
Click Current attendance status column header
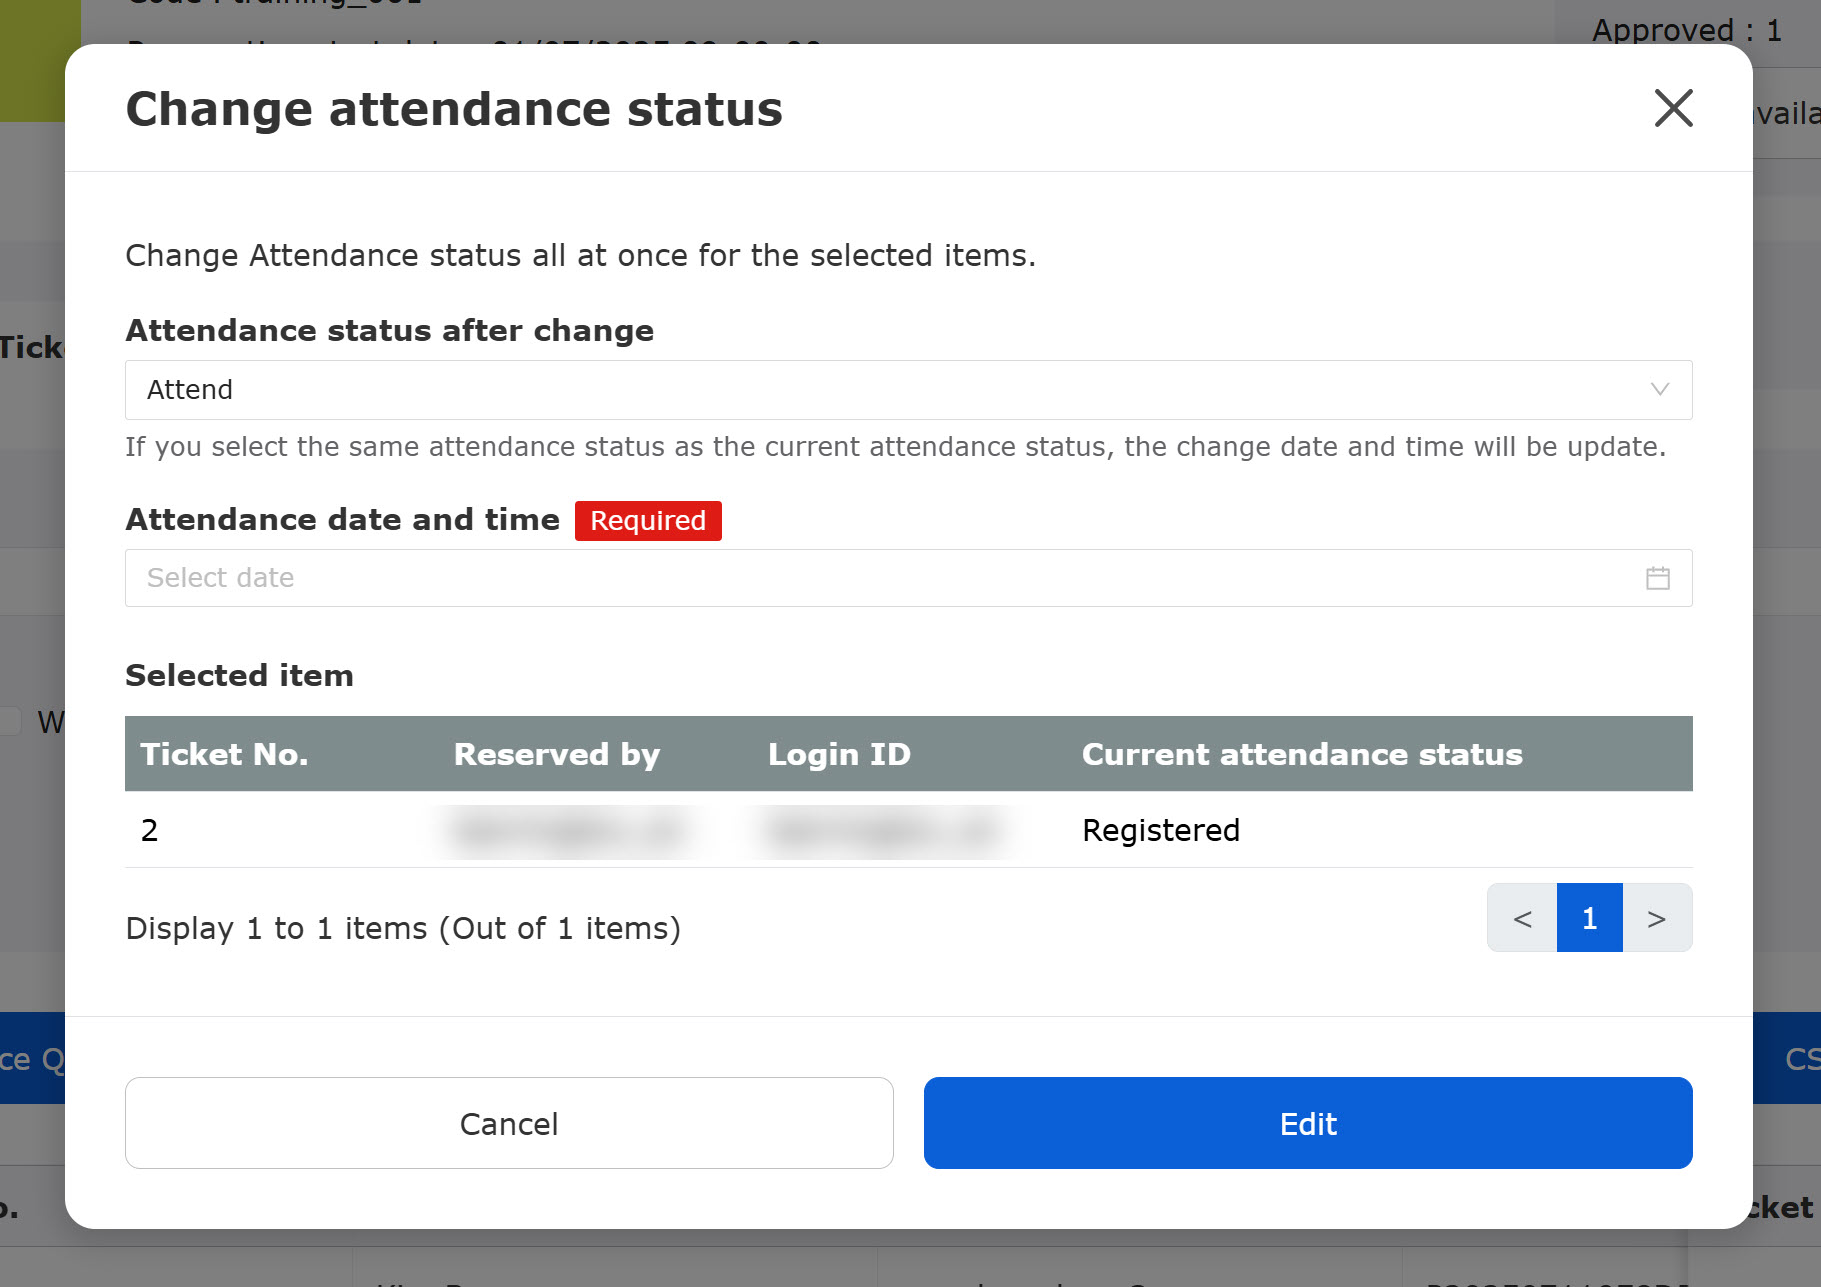(1302, 754)
